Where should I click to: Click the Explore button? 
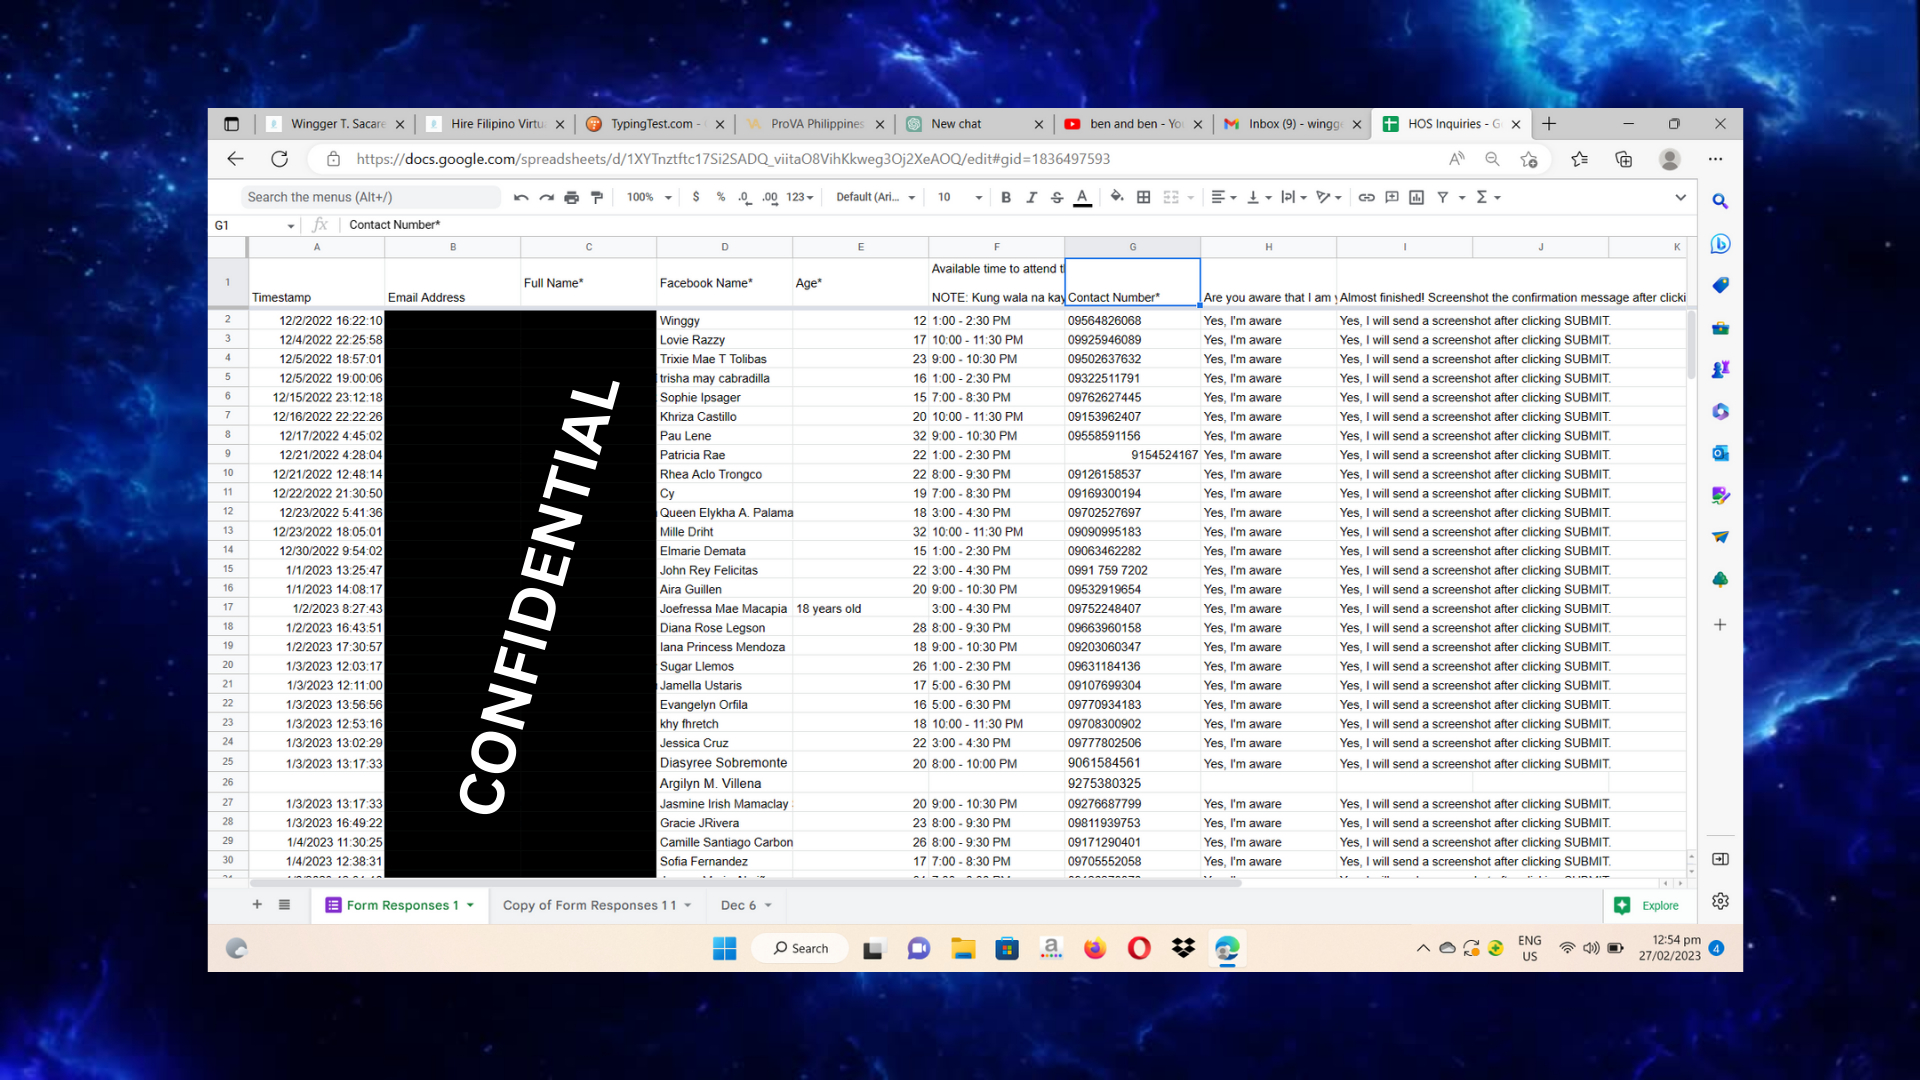[1647, 905]
